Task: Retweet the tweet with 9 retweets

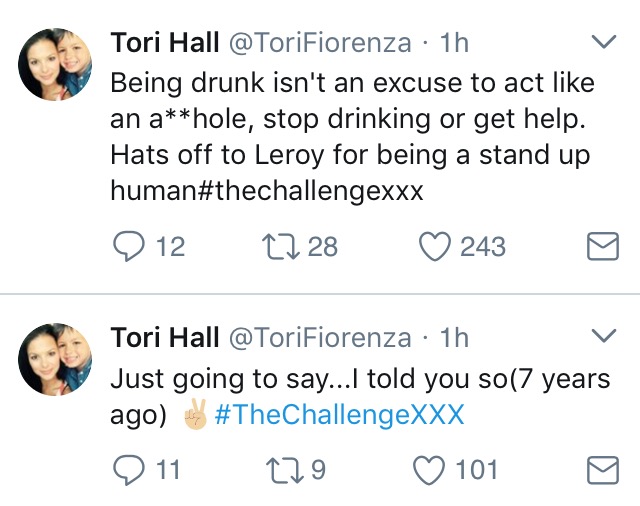Action: [284, 469]
